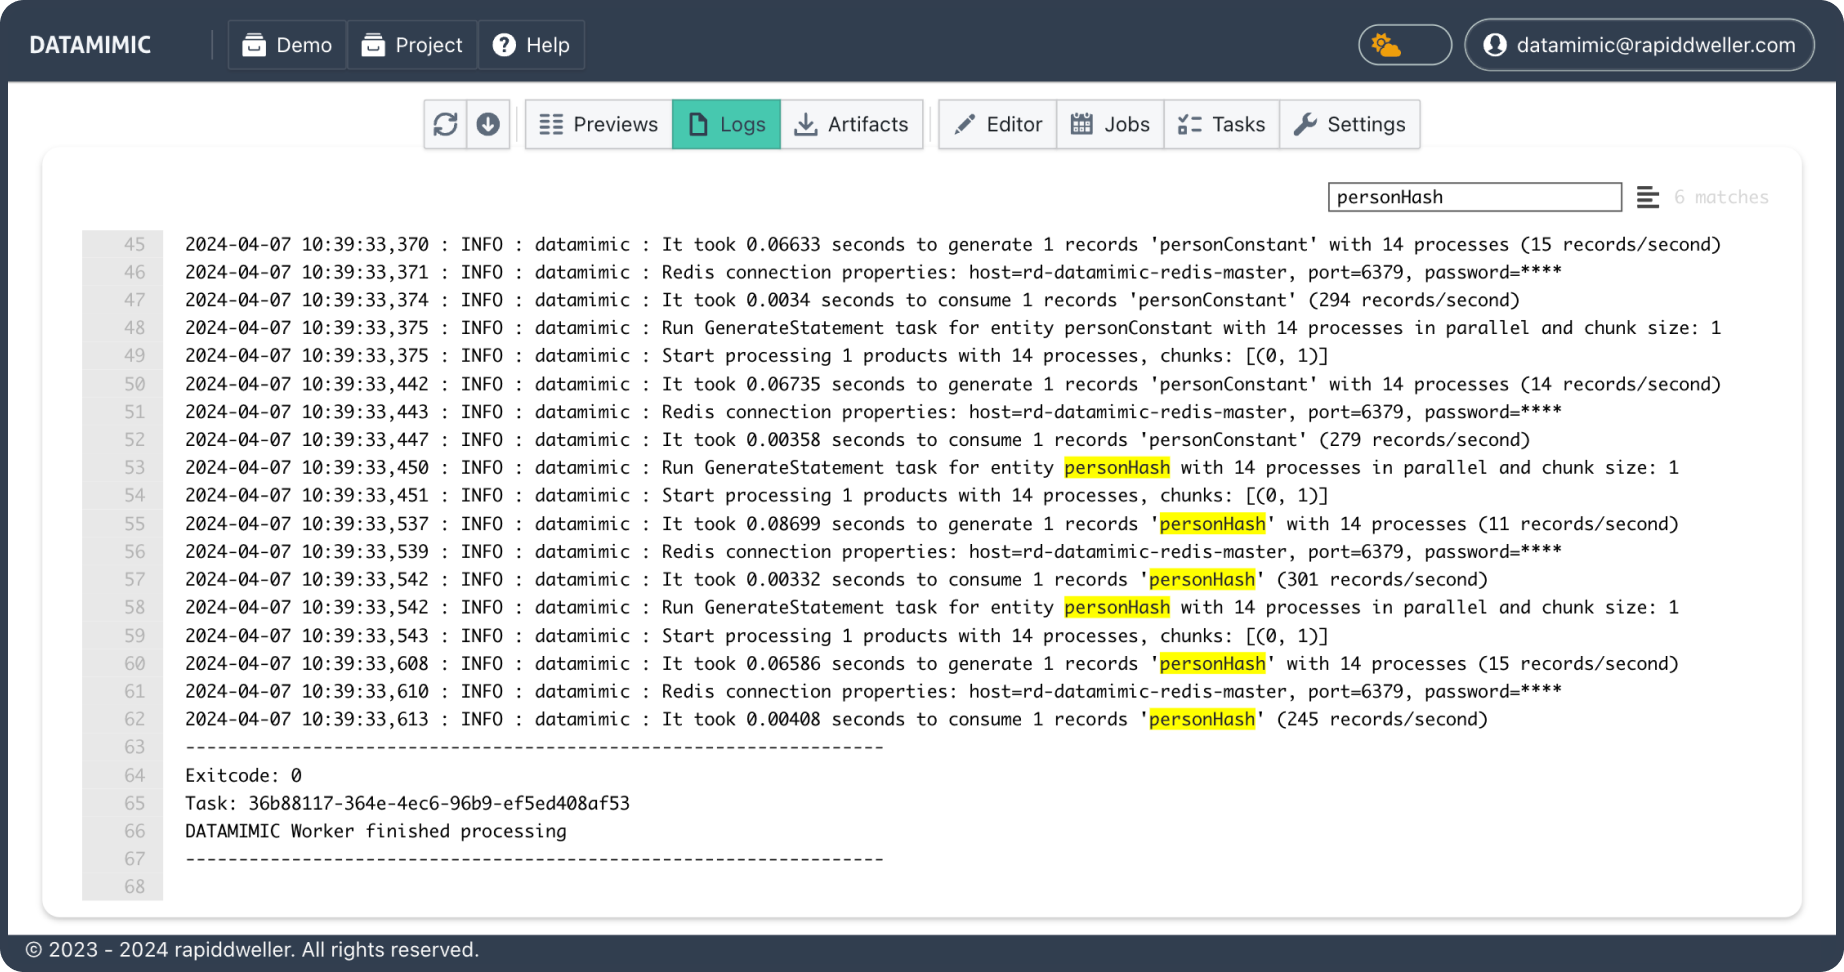This screenshot has width=1844, height=972.
Task: Toggle the light/dark theme switch
Action: [x=1404, y=44]
